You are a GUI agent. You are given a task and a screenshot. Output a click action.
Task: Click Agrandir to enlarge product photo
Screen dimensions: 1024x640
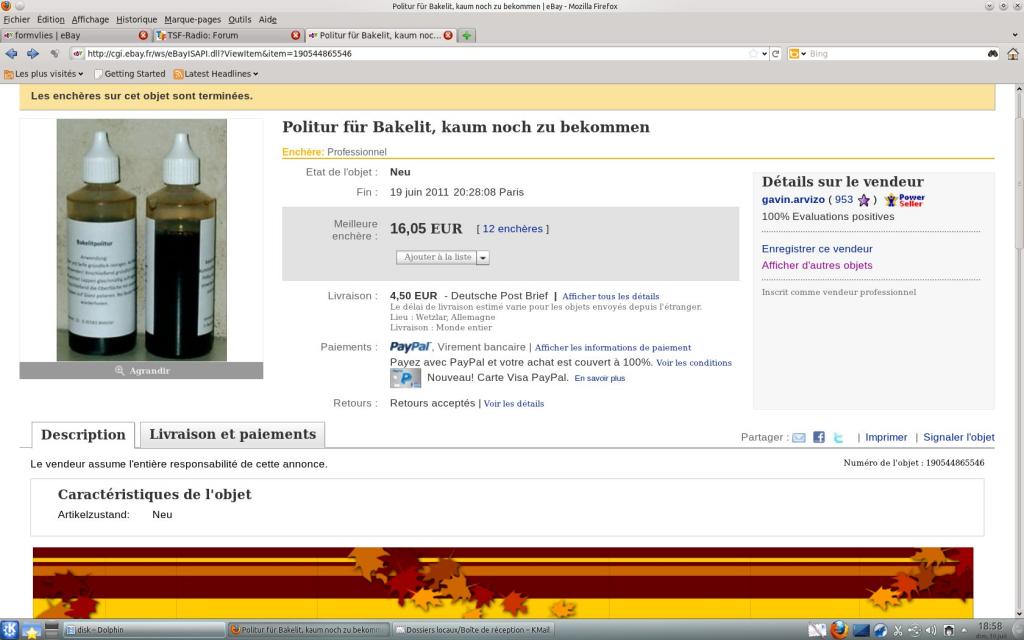click(142, 370)
